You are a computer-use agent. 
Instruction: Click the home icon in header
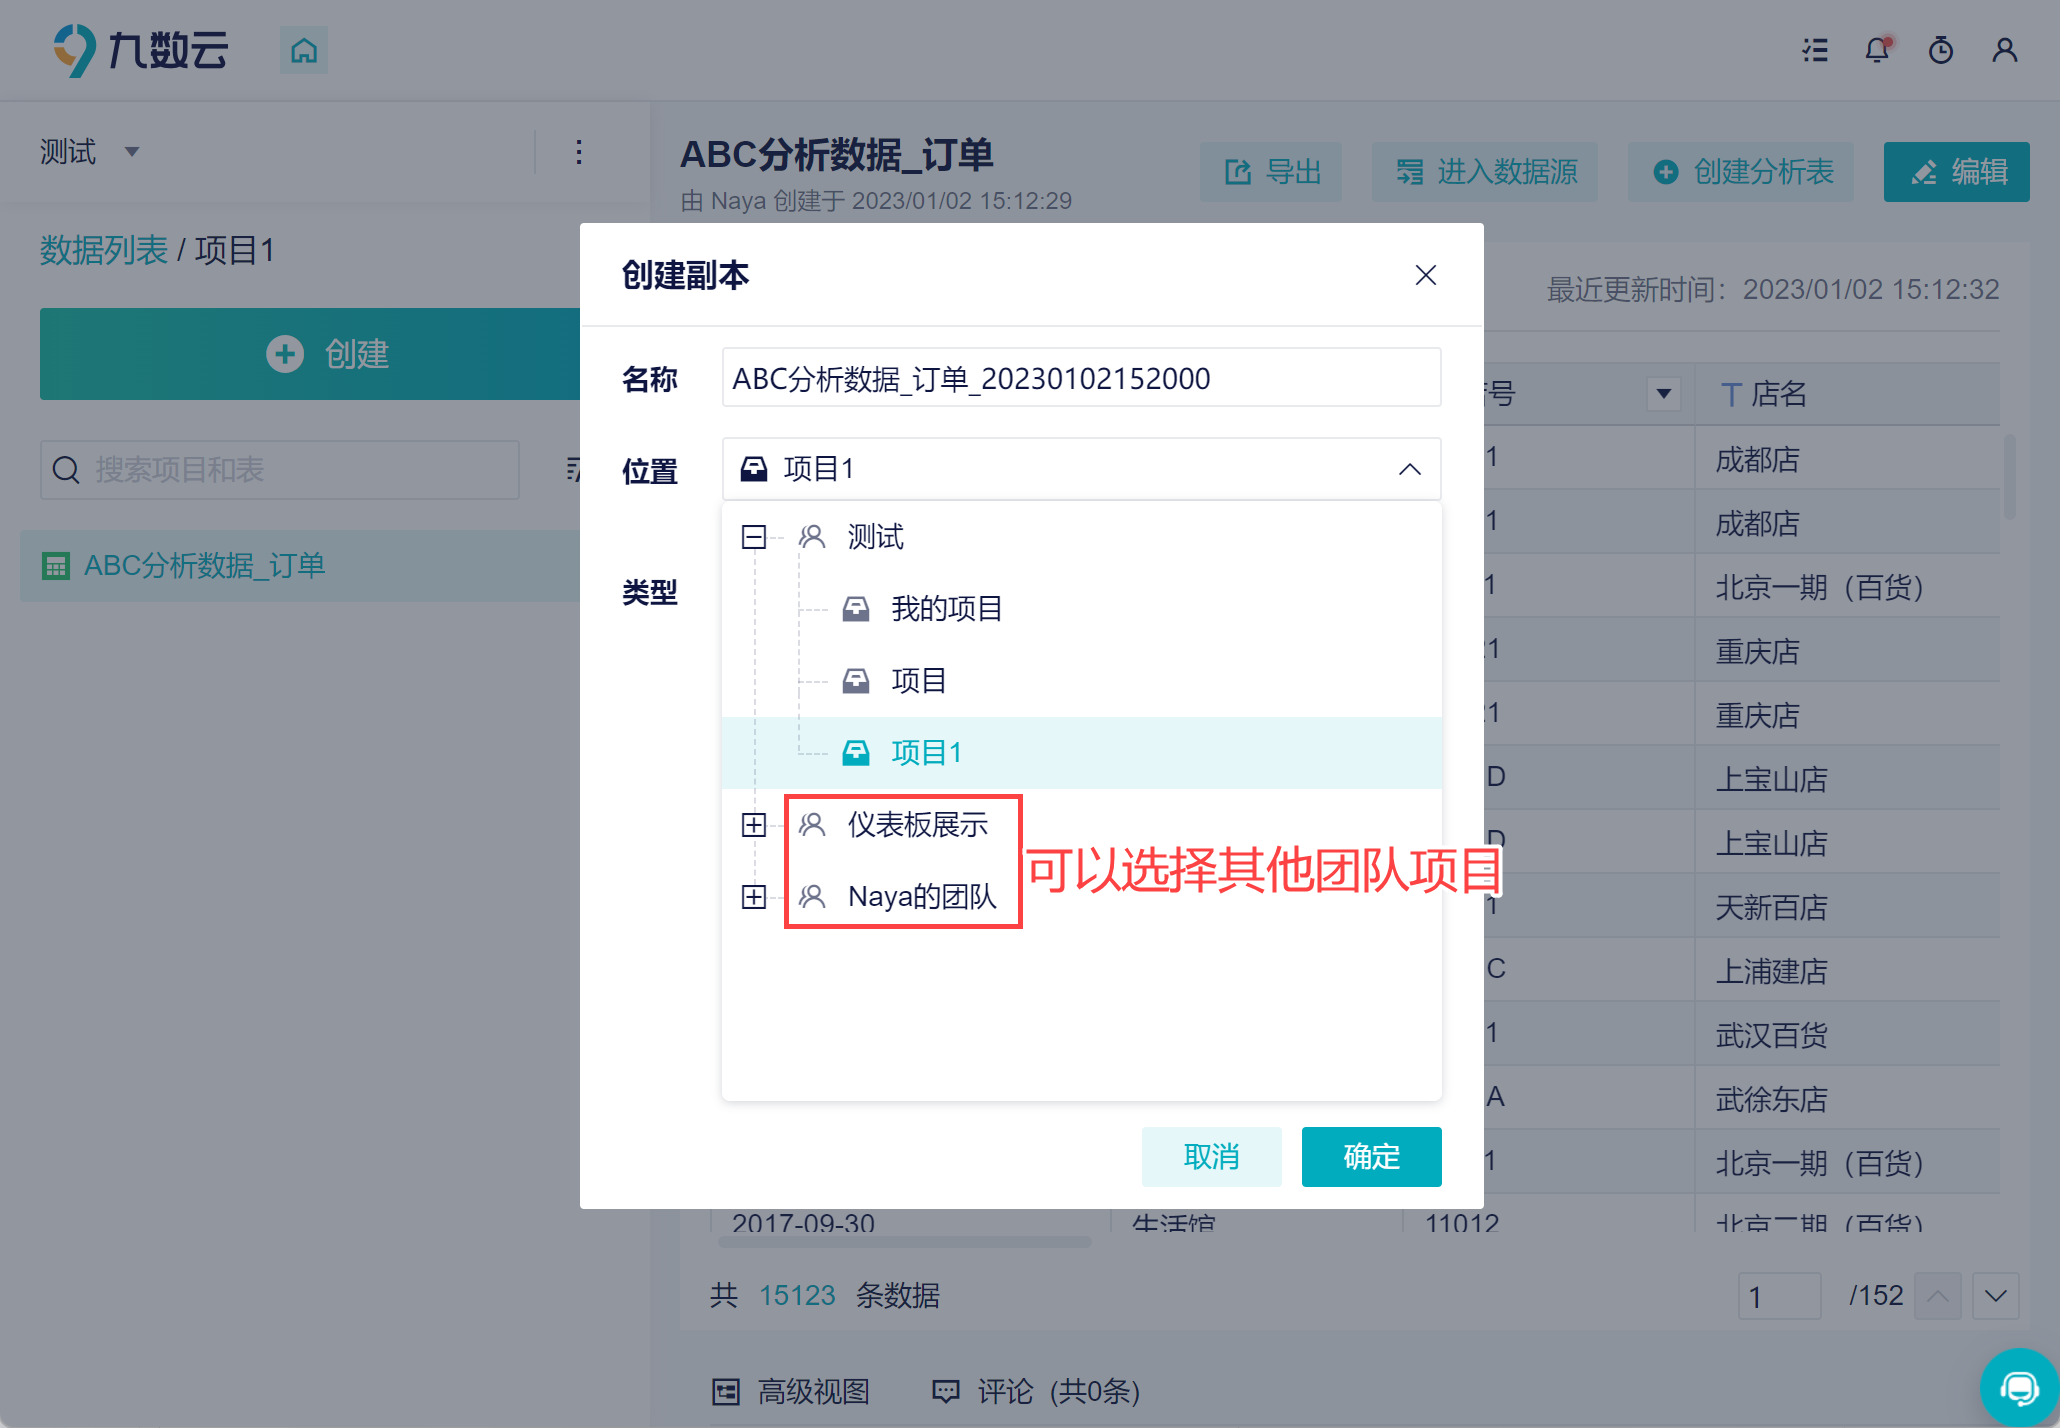pyautogui.click(x=304, y=50)
